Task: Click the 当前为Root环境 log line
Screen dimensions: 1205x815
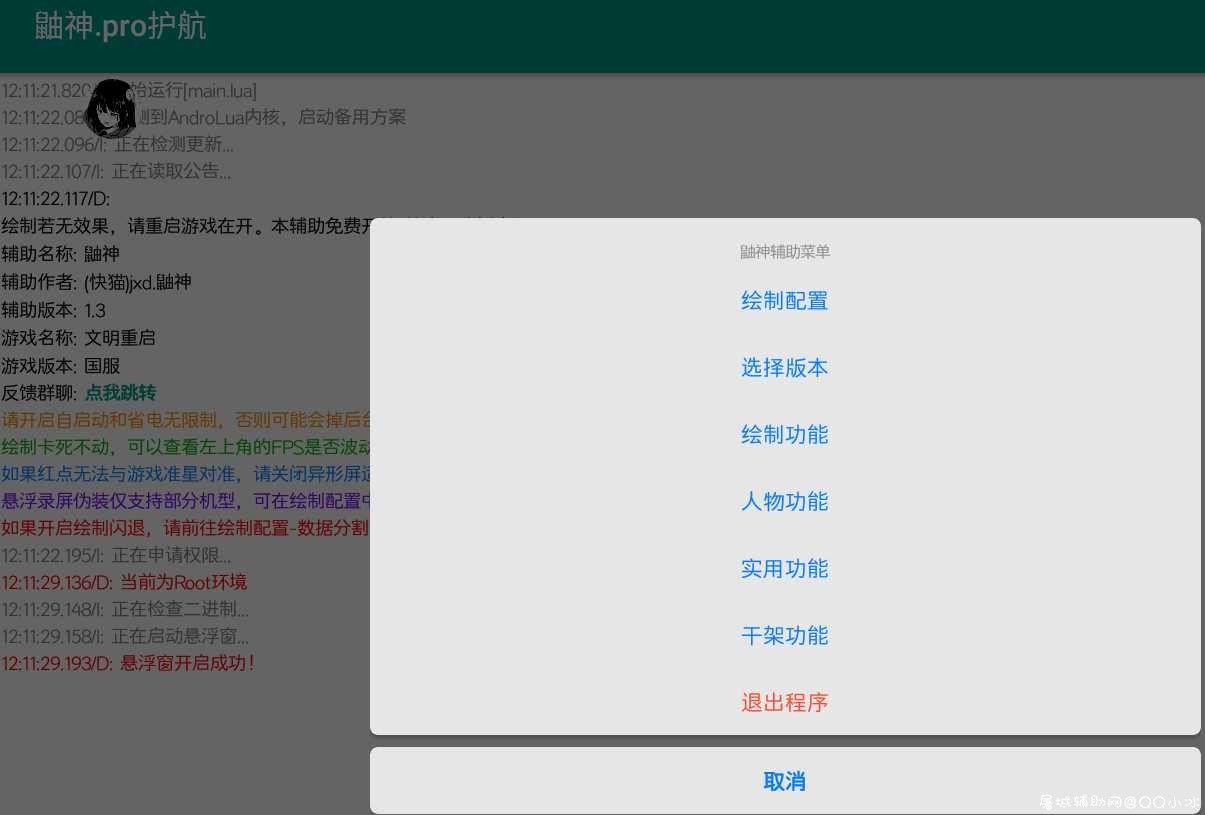Action: click(124, 582)
